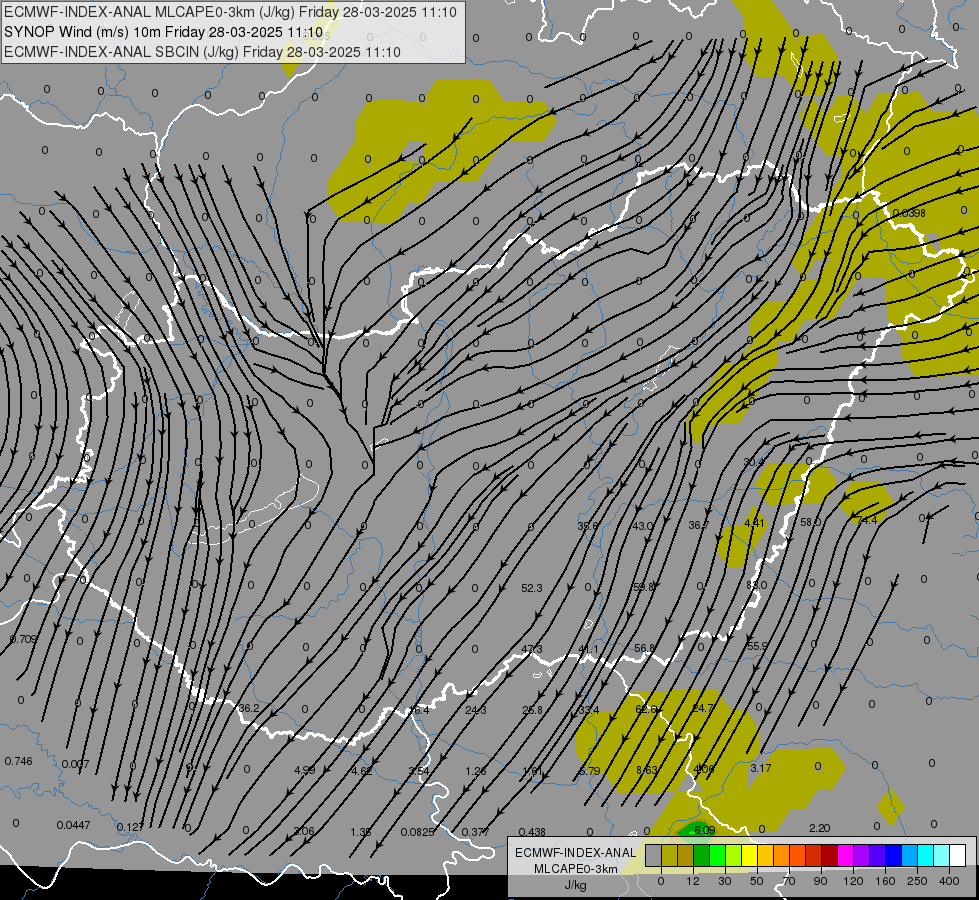Image resolution: width=979 pixels, height=900 pixels.
Task: Click the grid value 4.41
Action: click(754, 523)
